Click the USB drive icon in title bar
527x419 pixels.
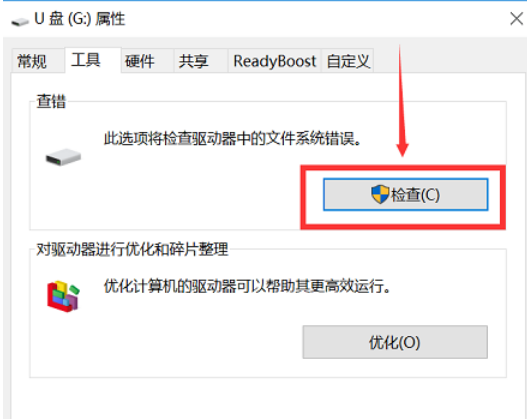(x=19, y=22)
